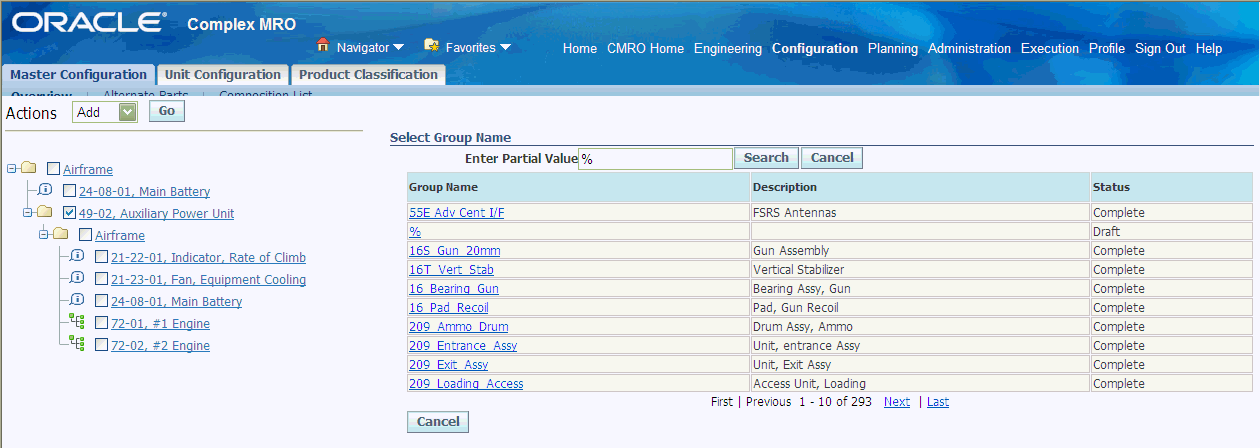This screenshot has width=1260, height=448.
Task: Click Cancel beside the Search button
Action: (x=832, y=158)
